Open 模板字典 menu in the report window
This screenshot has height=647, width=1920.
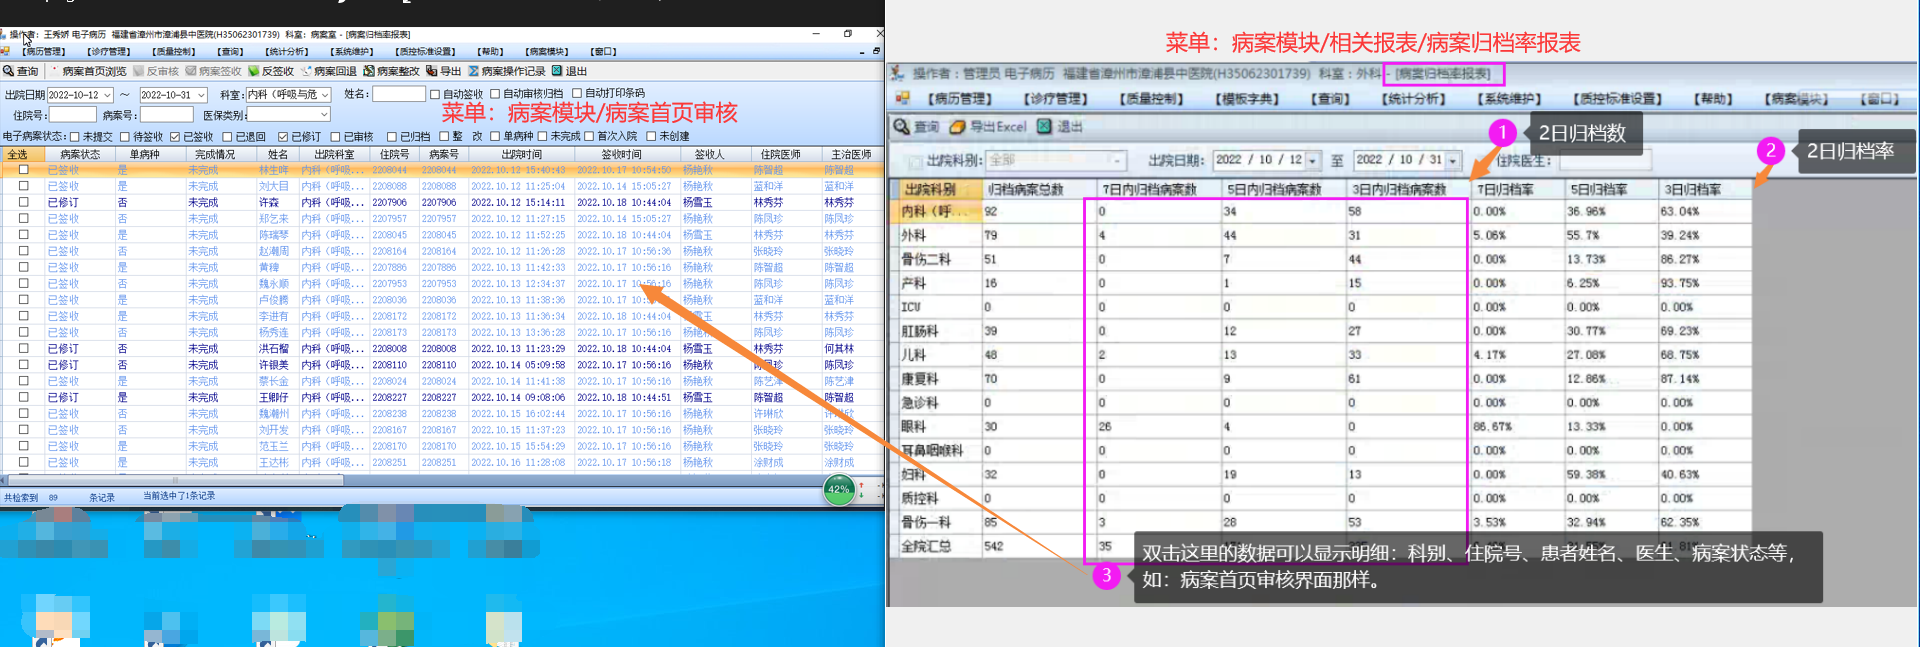pos(1247,99)
